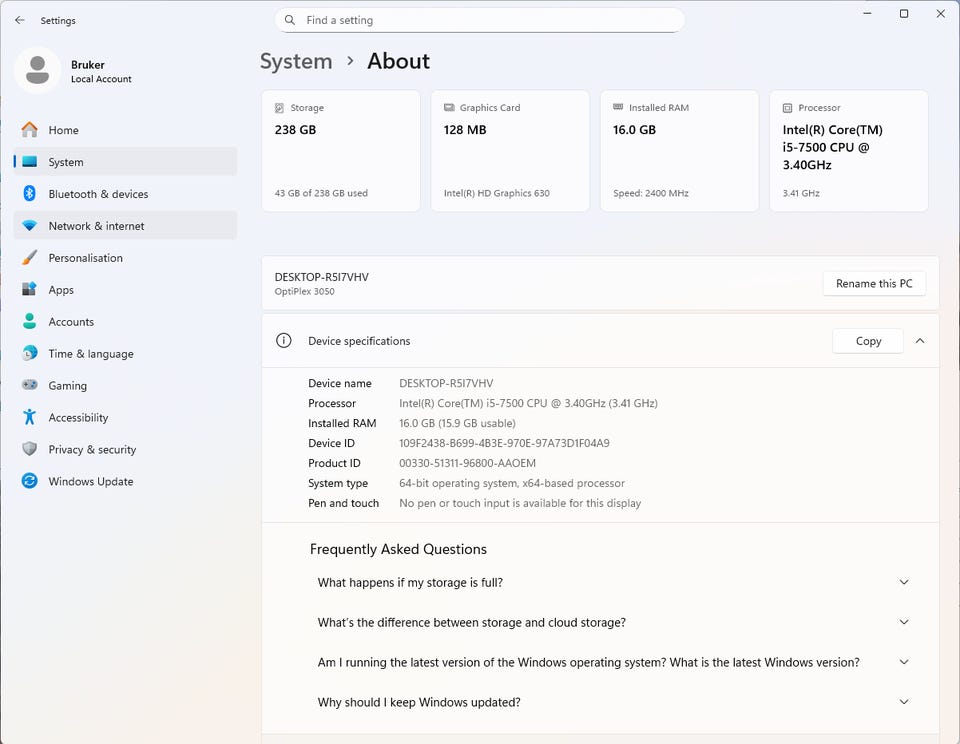
Task: Select the Network & internet Wi-Fi icon
Action: tap(29, 226)
